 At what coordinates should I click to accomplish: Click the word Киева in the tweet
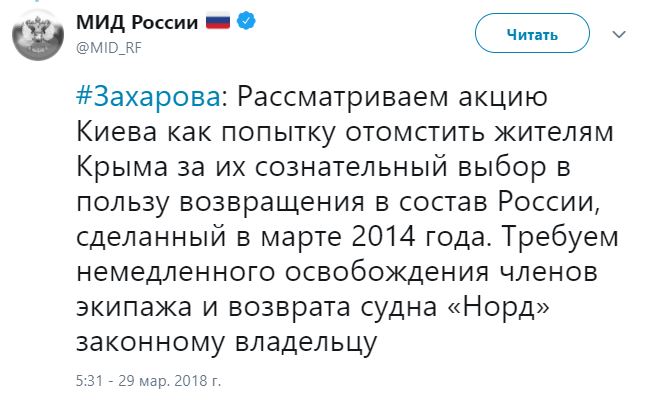click(x=117, y=132)
